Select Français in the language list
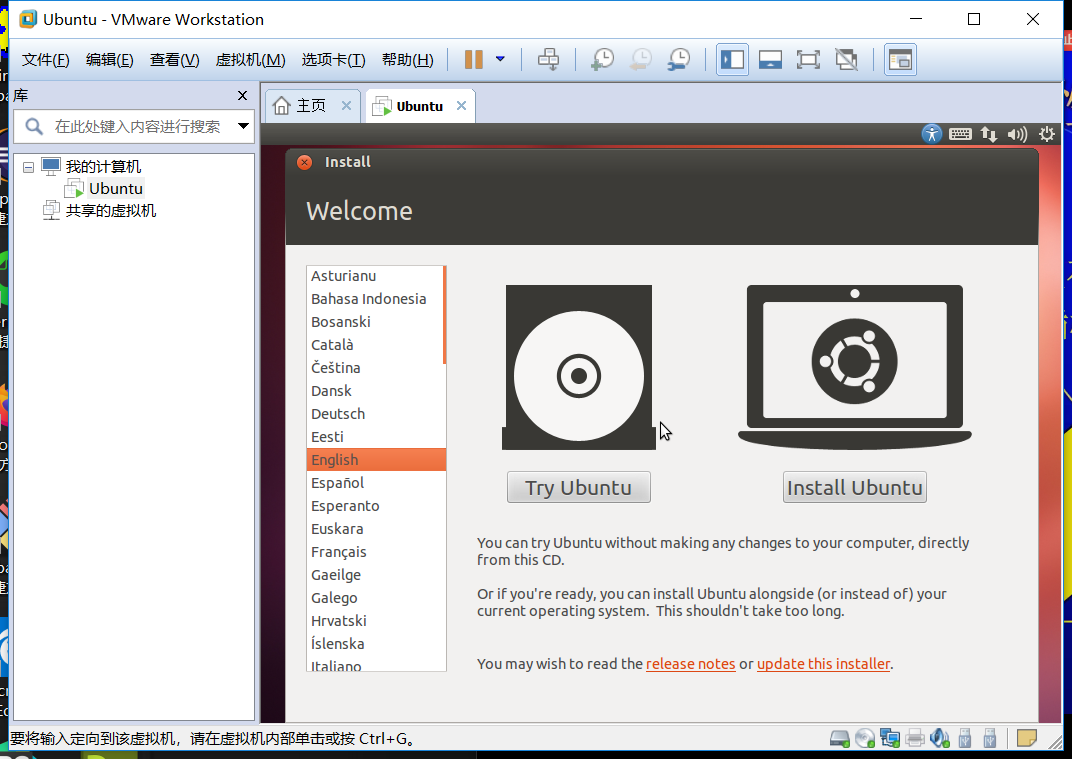1072x759 pixels. pos(375,552)
